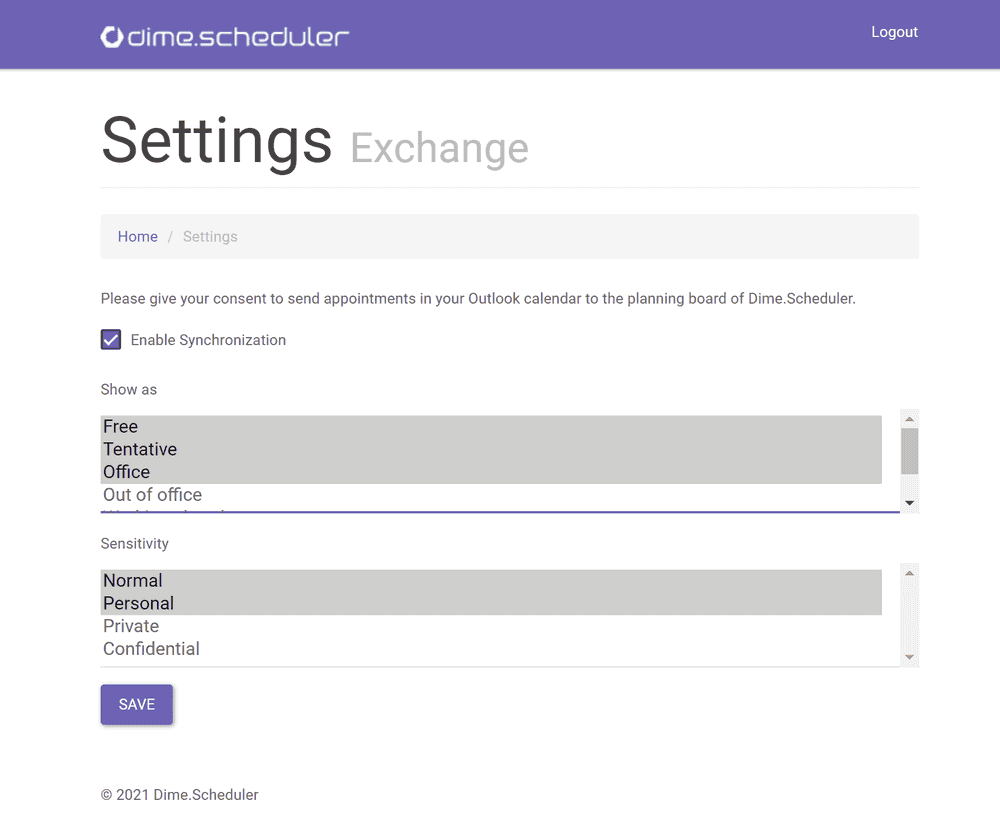Click the Sensitivity label
This screenshot has height=838, width=1000.
(x=135, y=544)
